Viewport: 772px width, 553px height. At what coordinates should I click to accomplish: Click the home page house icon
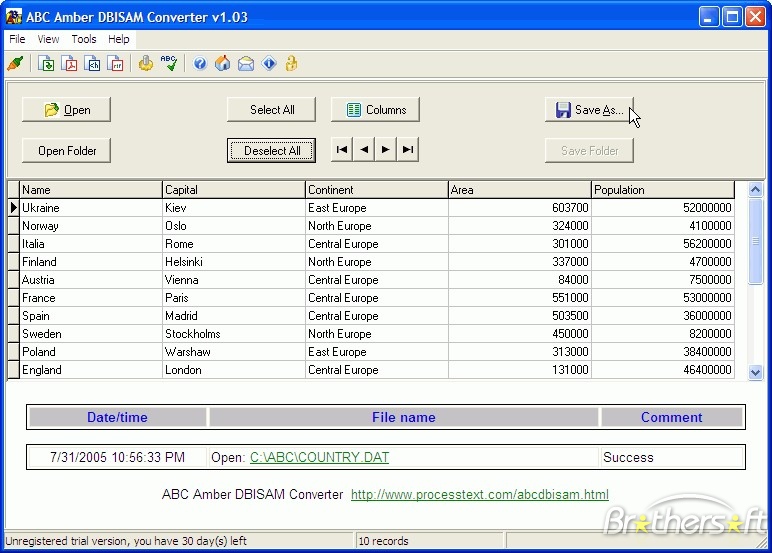[x=223, y=64]
